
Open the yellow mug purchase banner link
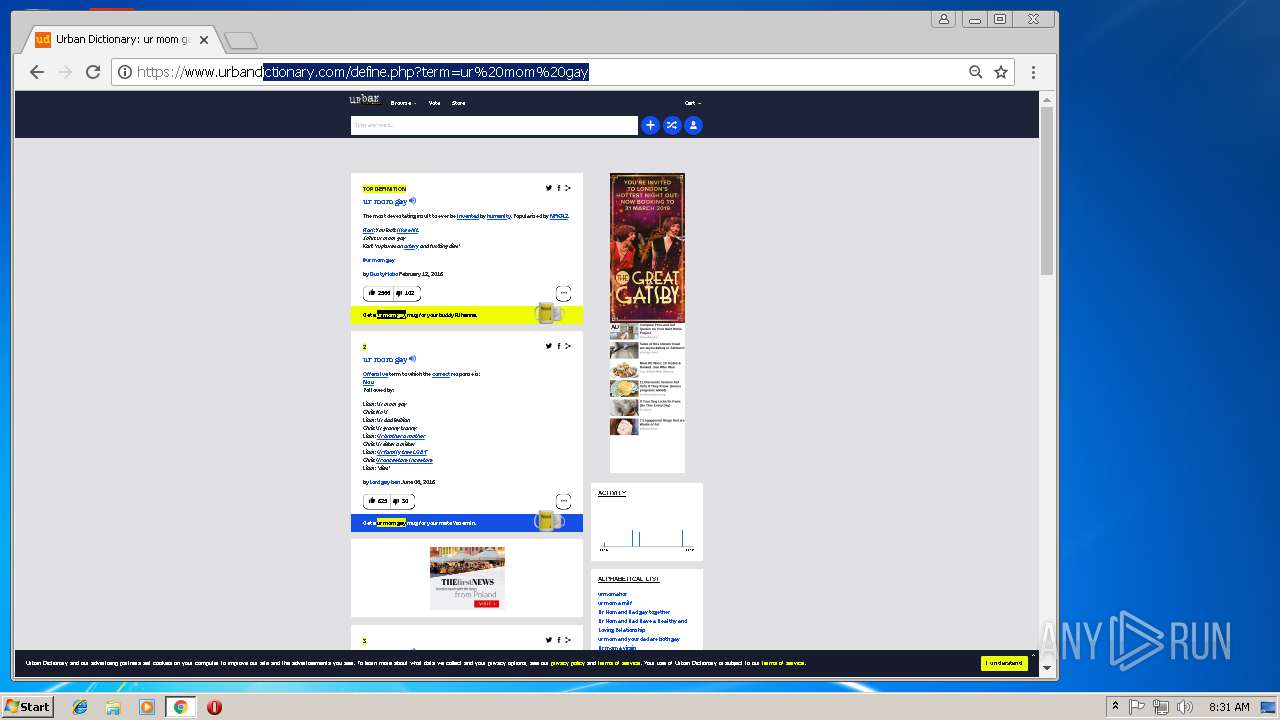pos(466,315)
